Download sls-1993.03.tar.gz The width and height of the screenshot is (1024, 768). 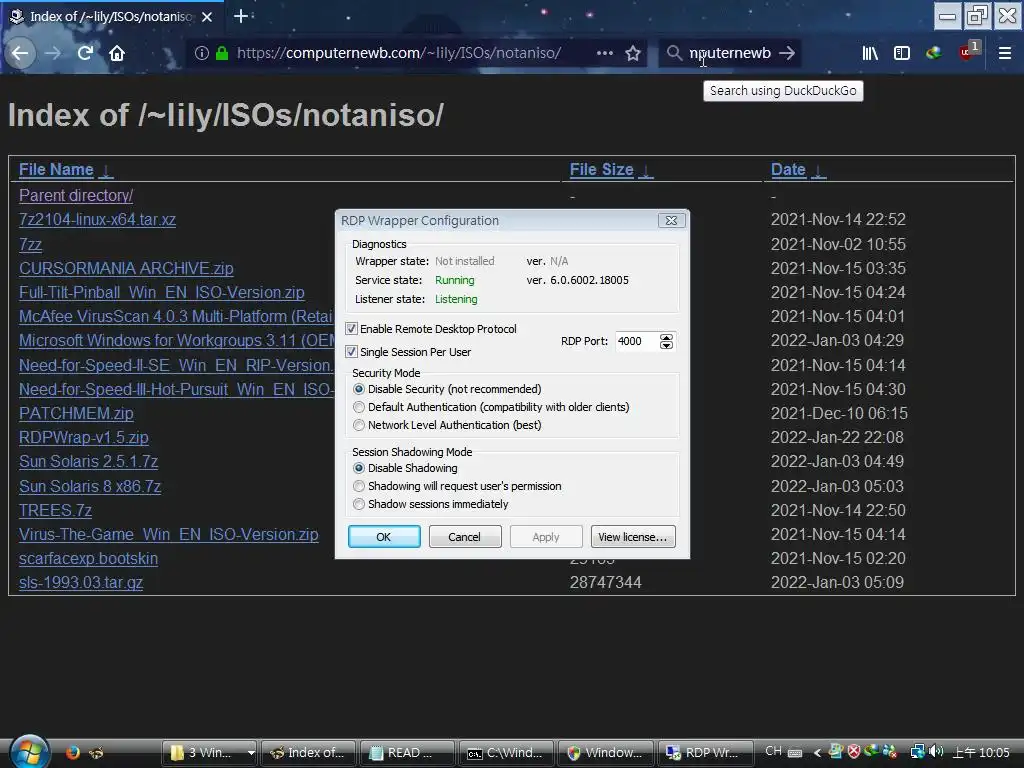pos(81,583)
